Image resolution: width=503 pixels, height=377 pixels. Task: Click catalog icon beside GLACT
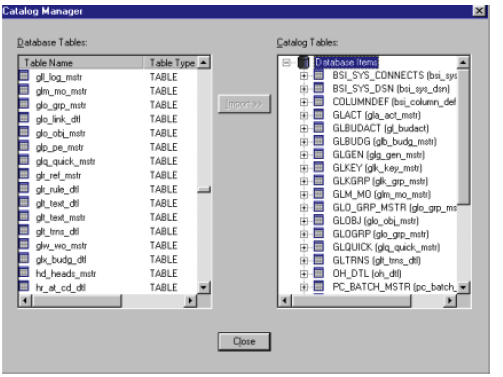[319, 115]
